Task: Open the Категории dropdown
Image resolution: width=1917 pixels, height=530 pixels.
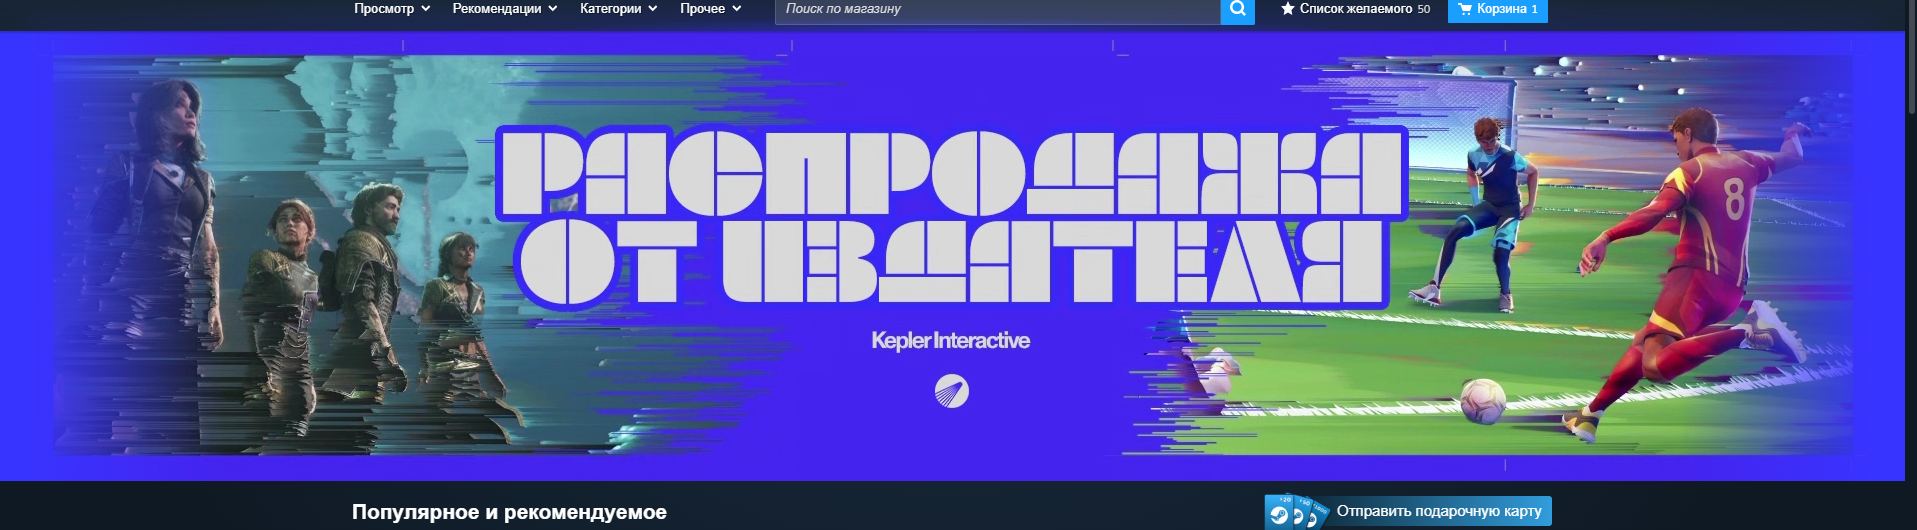Action: 619,8
